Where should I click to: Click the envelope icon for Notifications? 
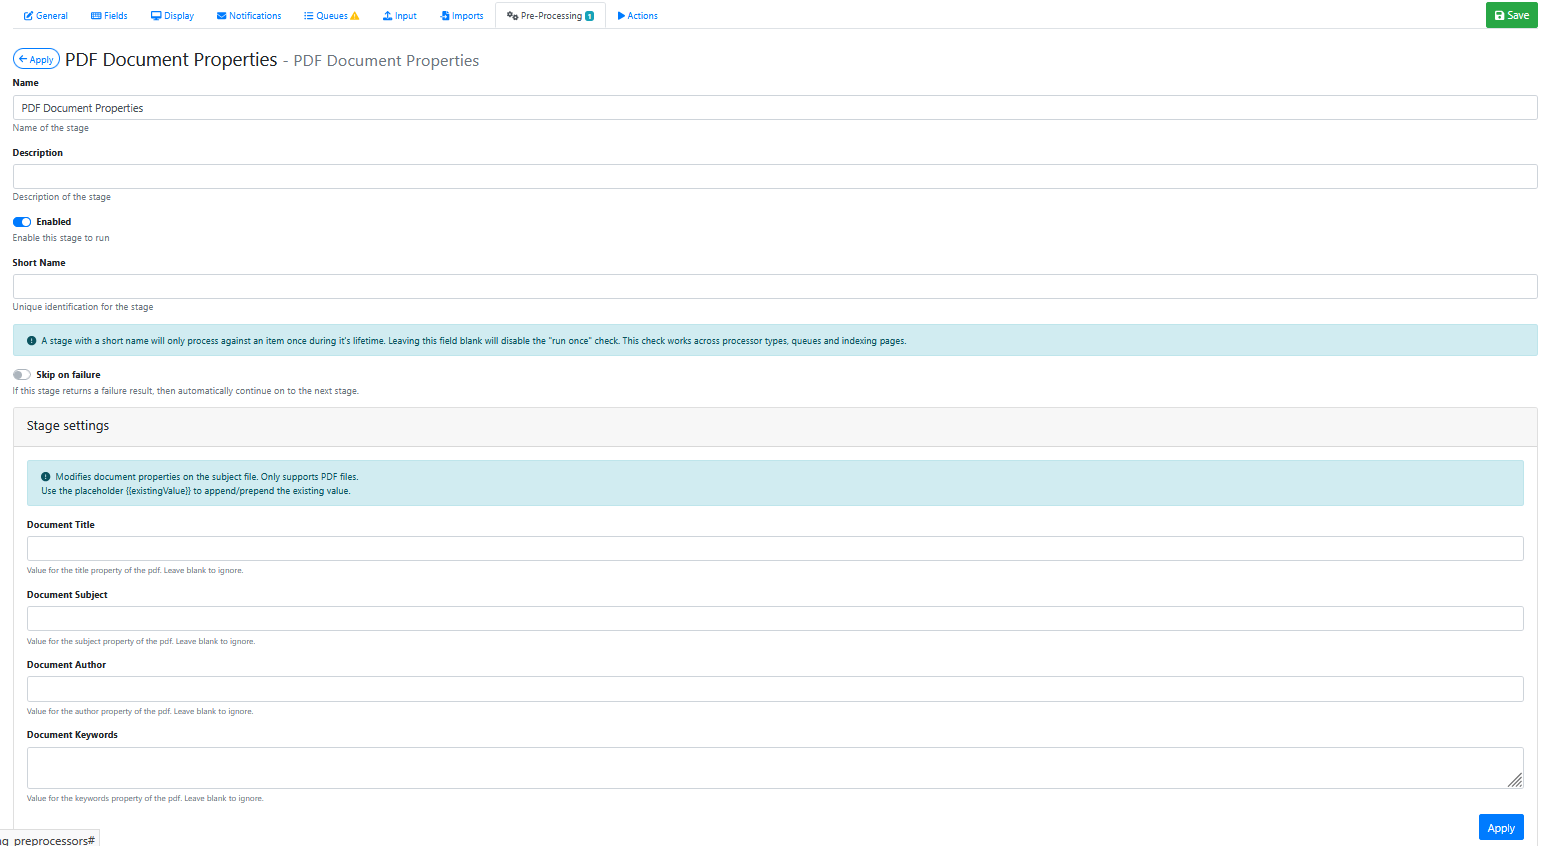221,16
